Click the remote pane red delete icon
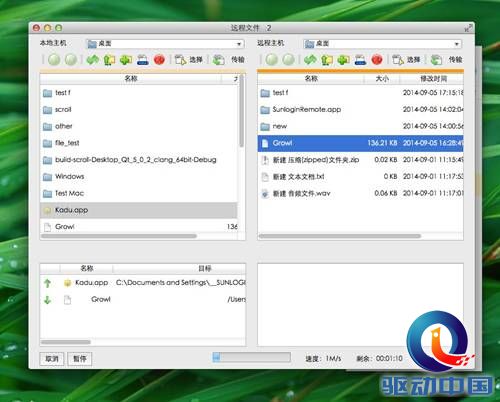This screenshot has height=402, width=500. [377, 60]
